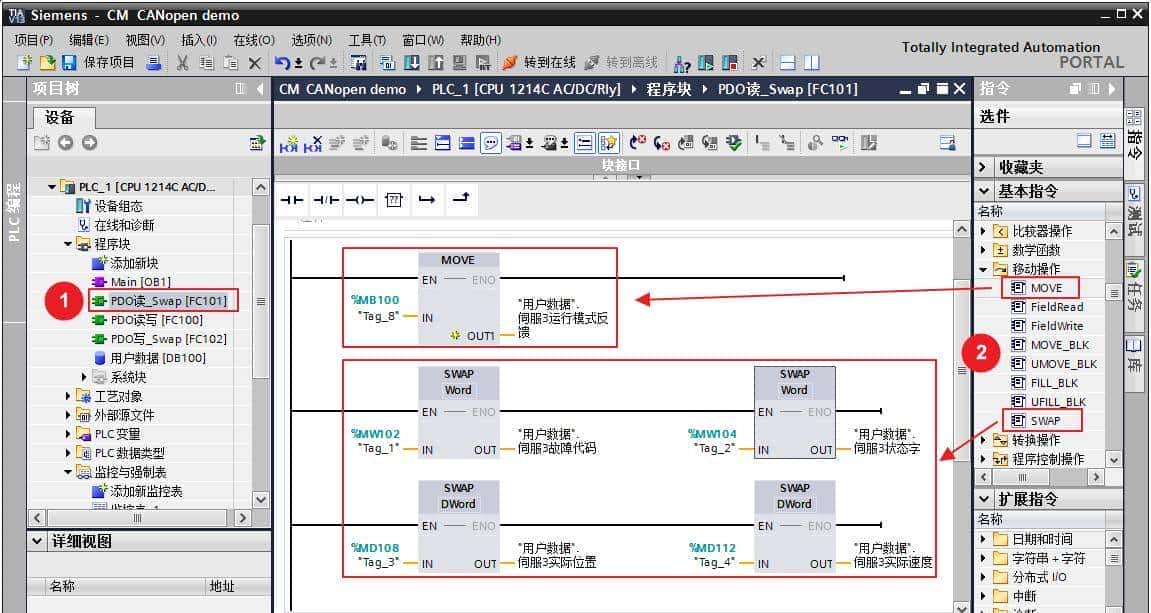The image size is (1151, 613).
Task: Expand the 转换操作 instruction folder
Action: (x=984, y=440)
